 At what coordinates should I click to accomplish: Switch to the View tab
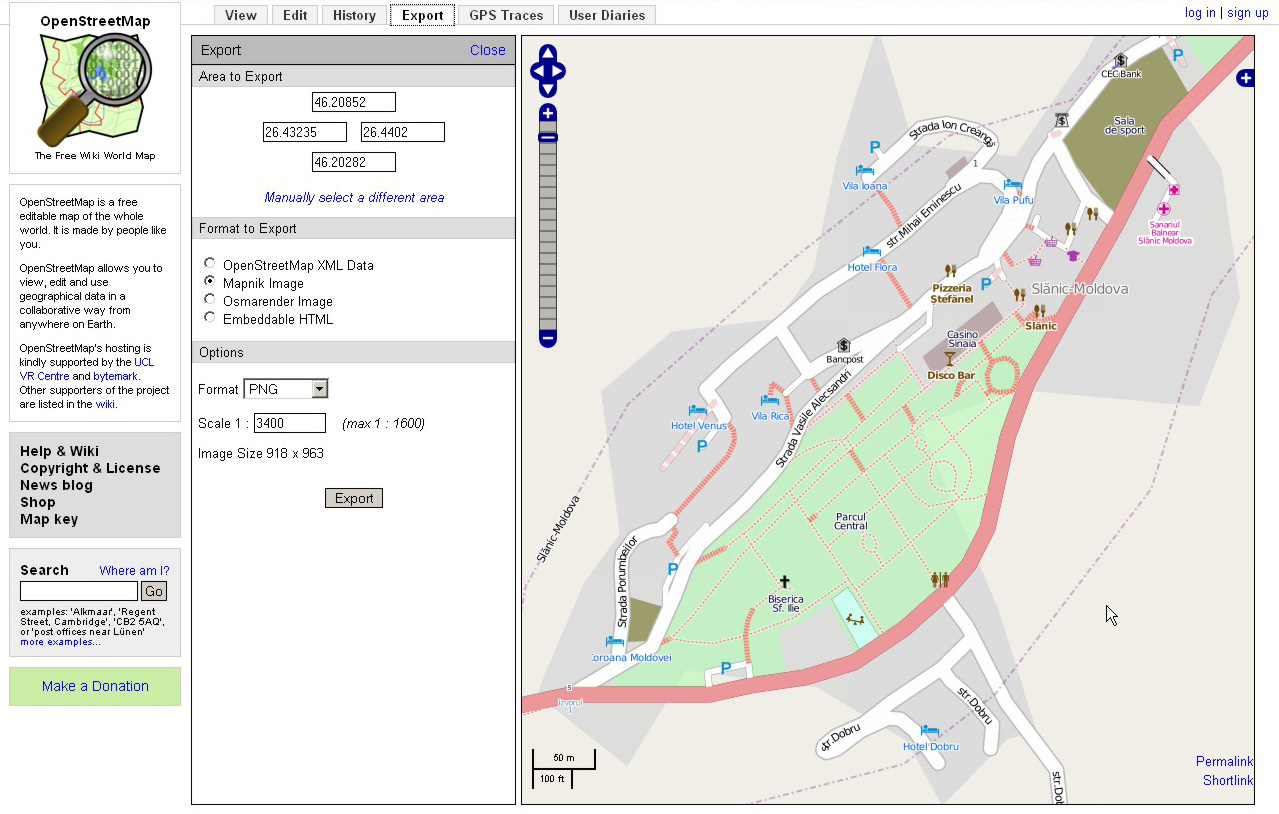click(241, 15)
